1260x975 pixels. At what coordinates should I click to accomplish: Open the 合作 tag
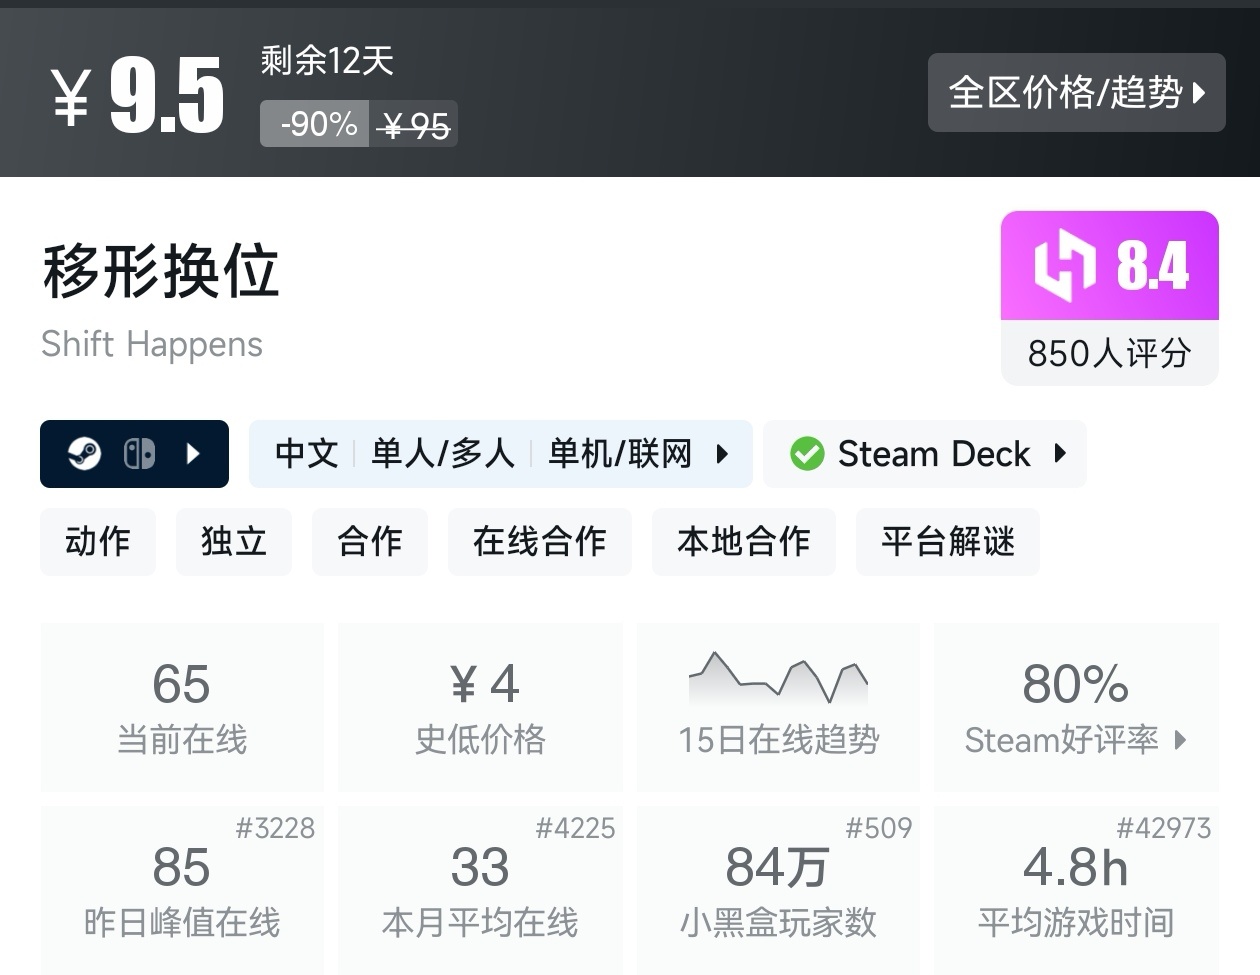pyautogui.click(x=370, y=542)
